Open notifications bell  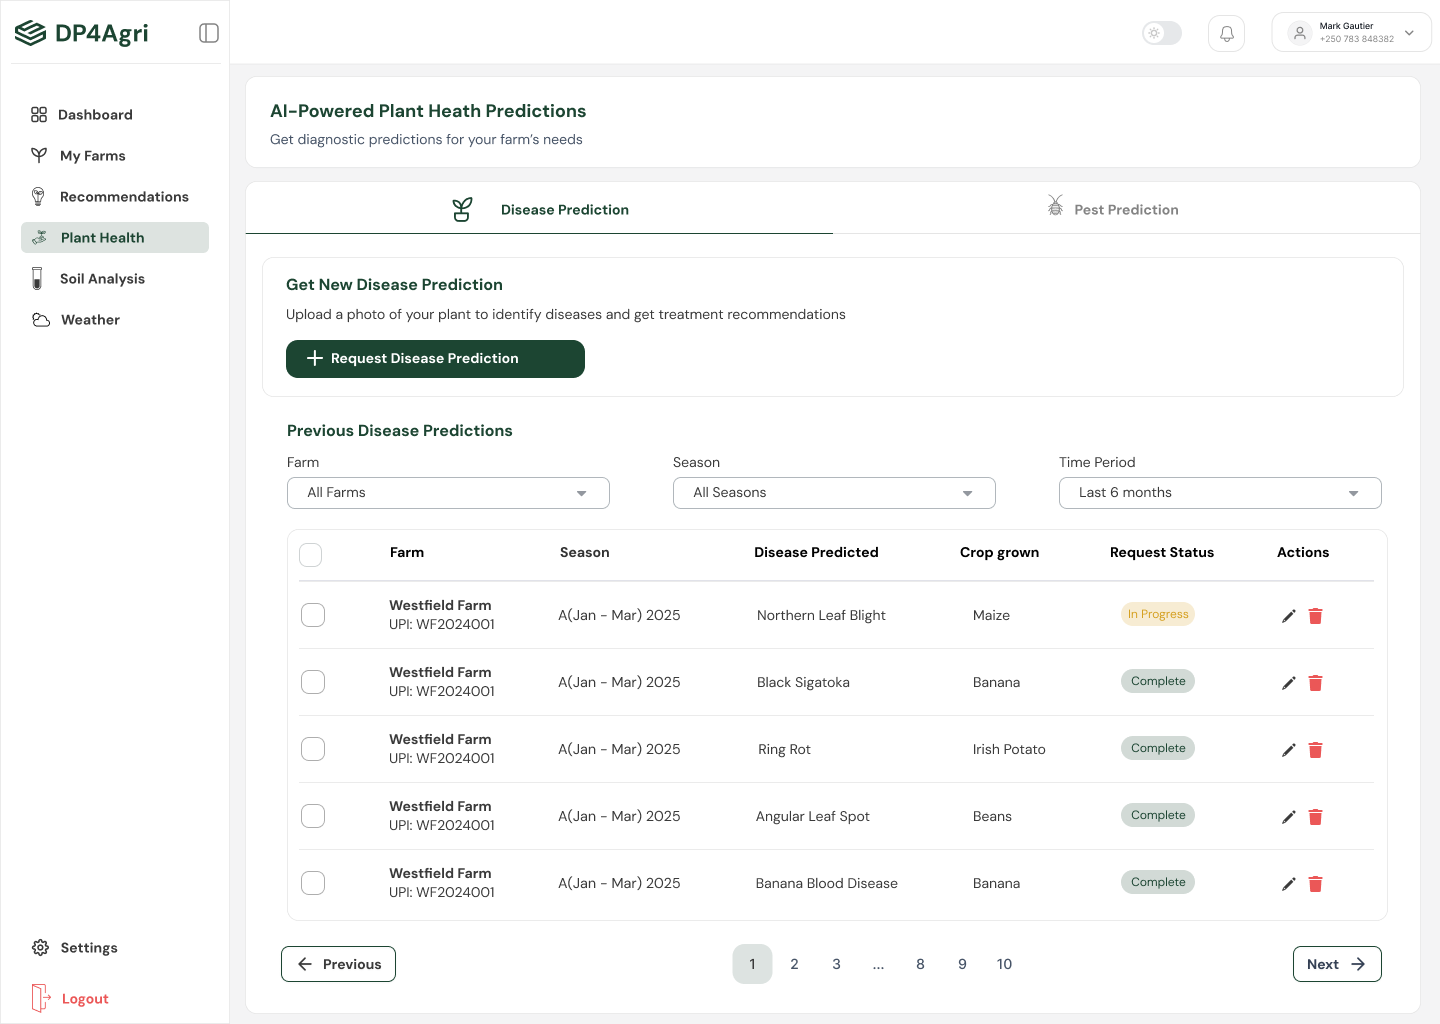pyautogui.click(x=1226, y=33)
